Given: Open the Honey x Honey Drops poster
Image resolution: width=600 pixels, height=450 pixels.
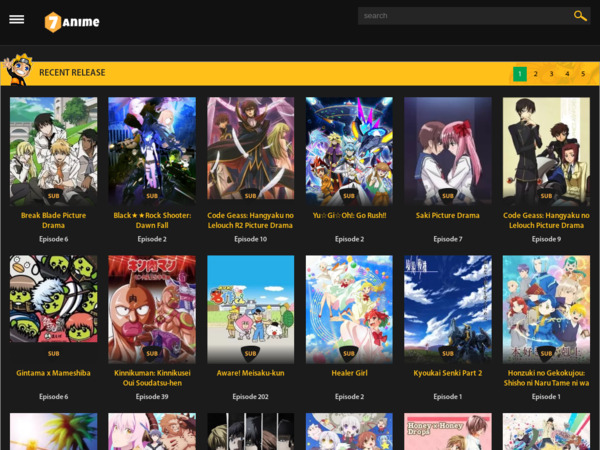Looking at the screenshot, I should (x=448, y=431).
